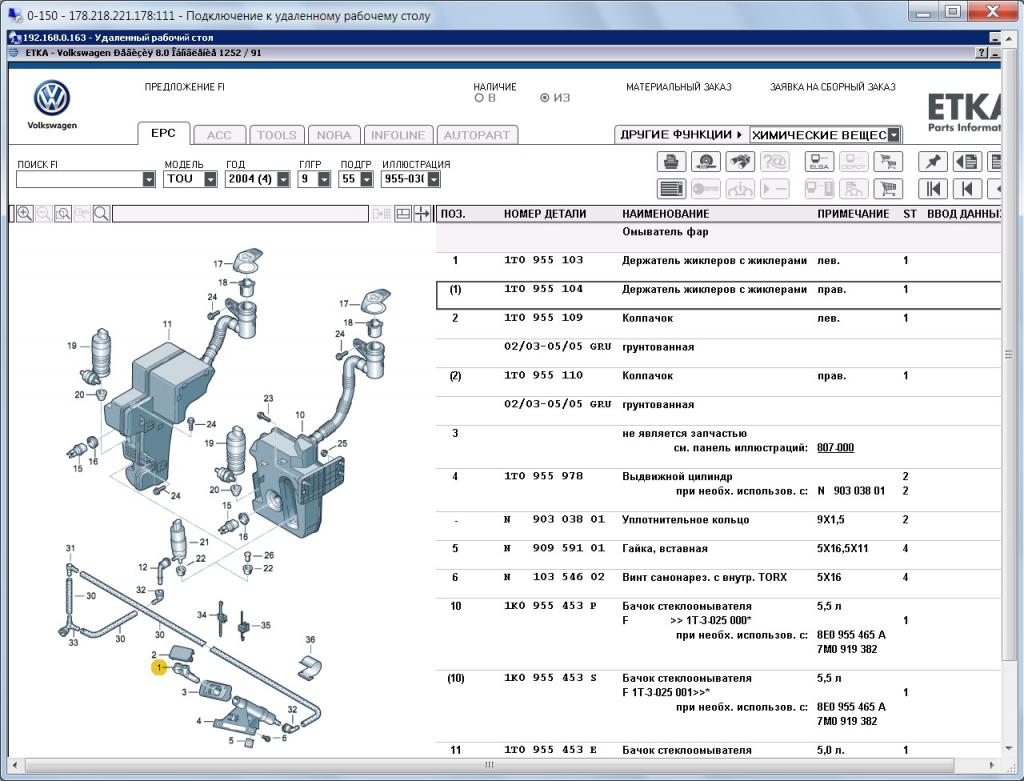Click the highlighted callout 1 in diagram

click(x=159, y=668)
